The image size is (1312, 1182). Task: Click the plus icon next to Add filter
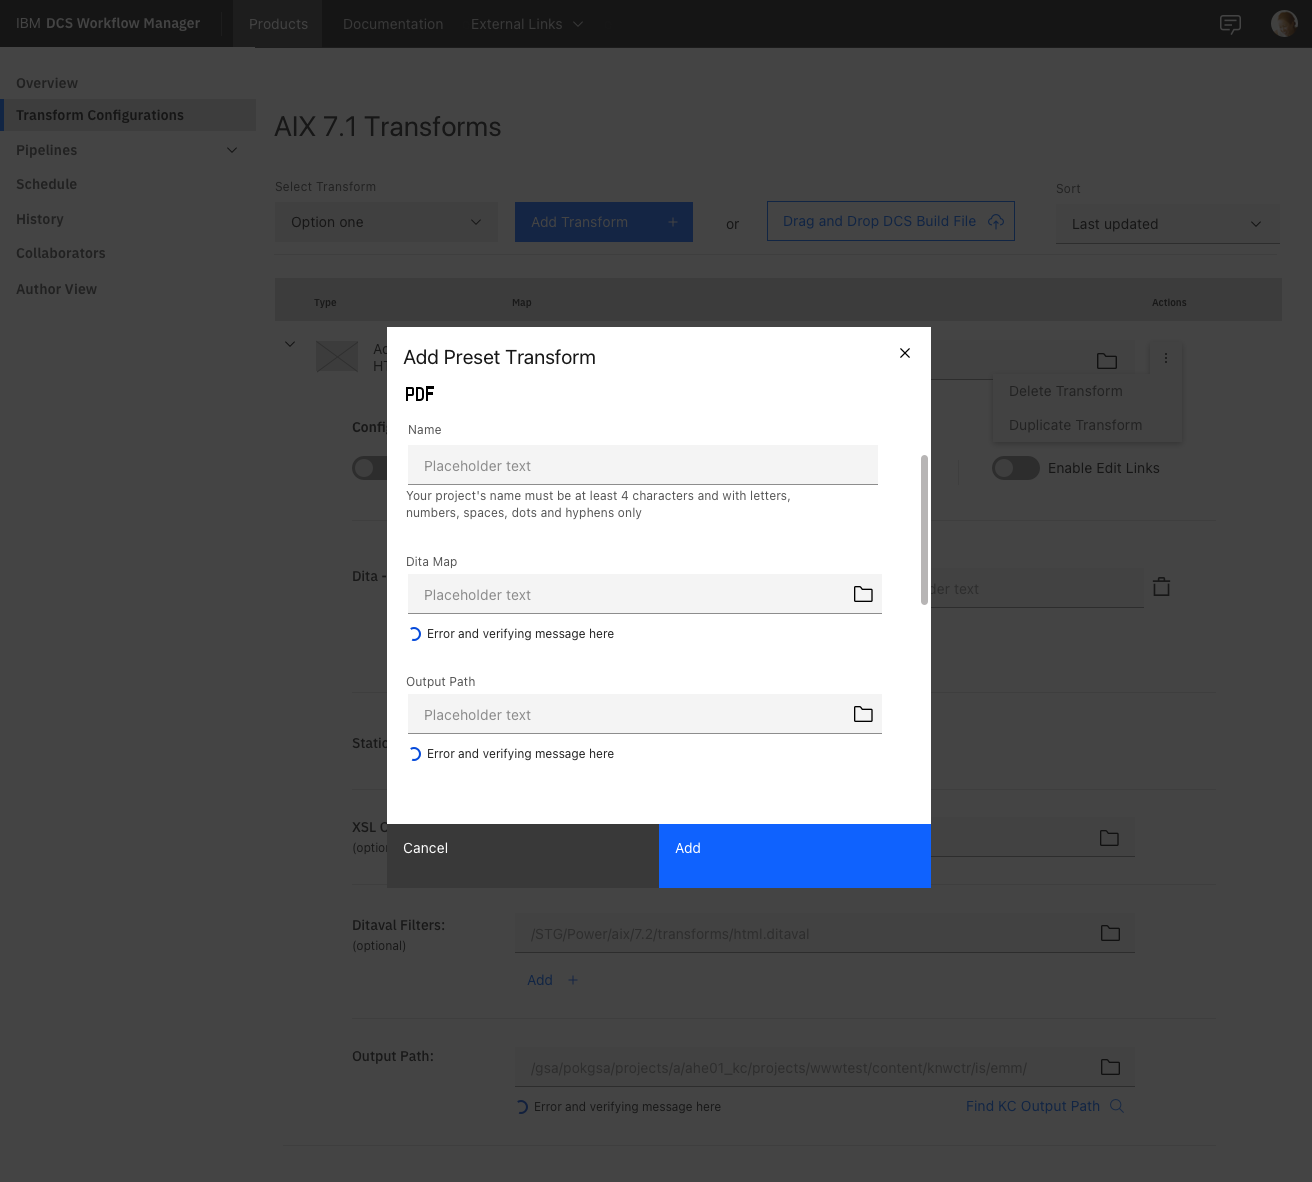(x=573, y=980)
